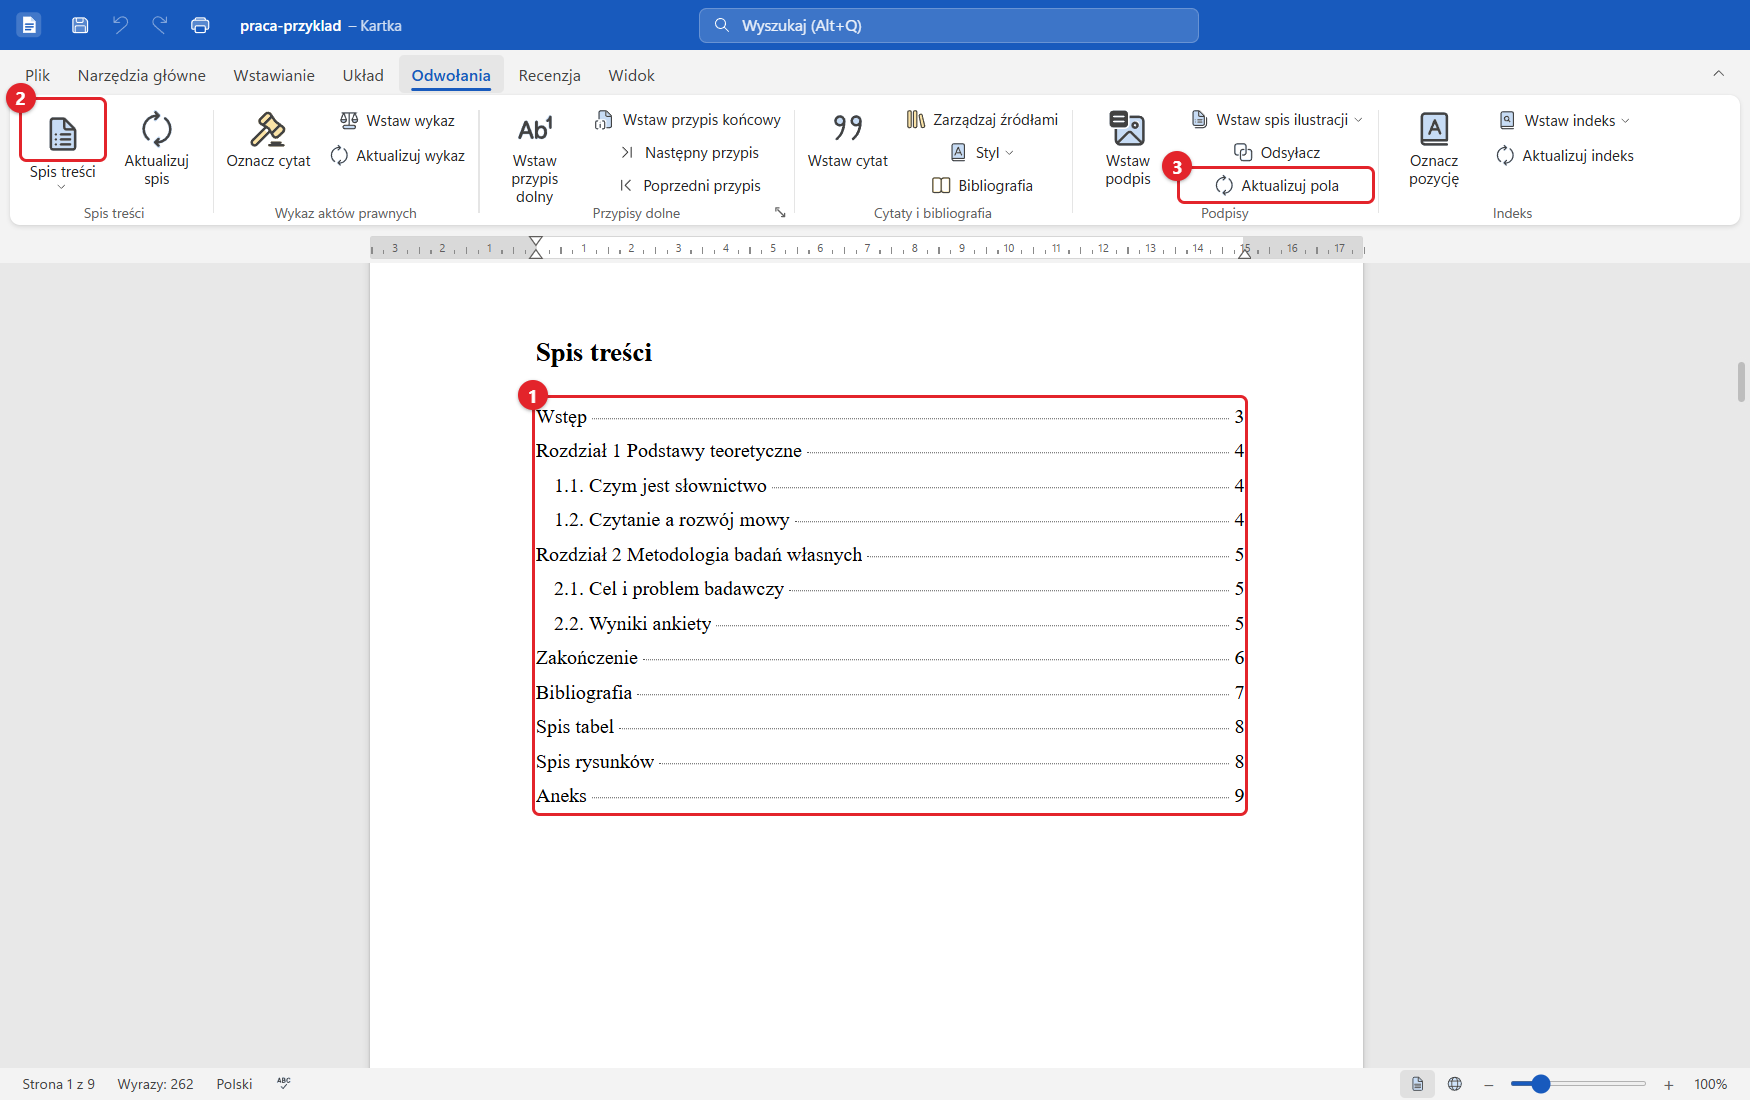Click the zoom out minus button
Viewport: 1750px width, 1100px height.
tap(1488, 1085)
